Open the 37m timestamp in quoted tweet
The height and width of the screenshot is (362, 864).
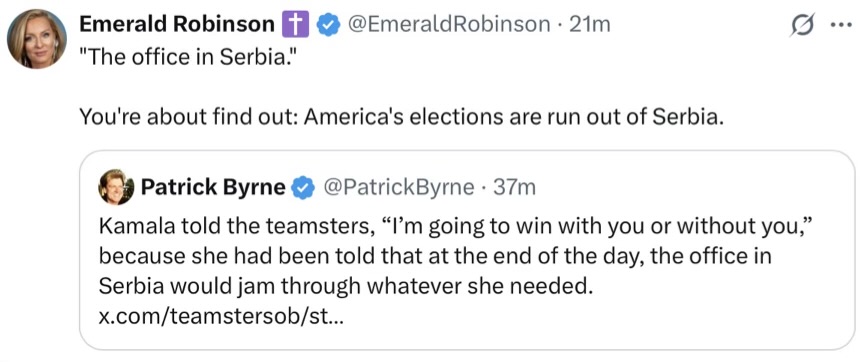point(514,188)
